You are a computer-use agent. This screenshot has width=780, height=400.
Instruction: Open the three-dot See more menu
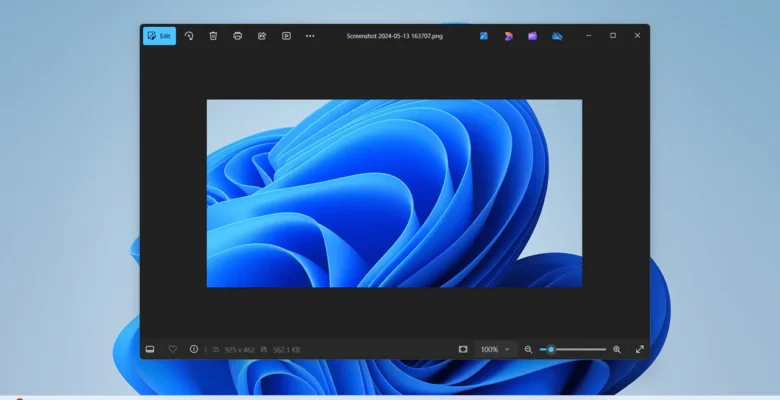click(x=310, y=36)
